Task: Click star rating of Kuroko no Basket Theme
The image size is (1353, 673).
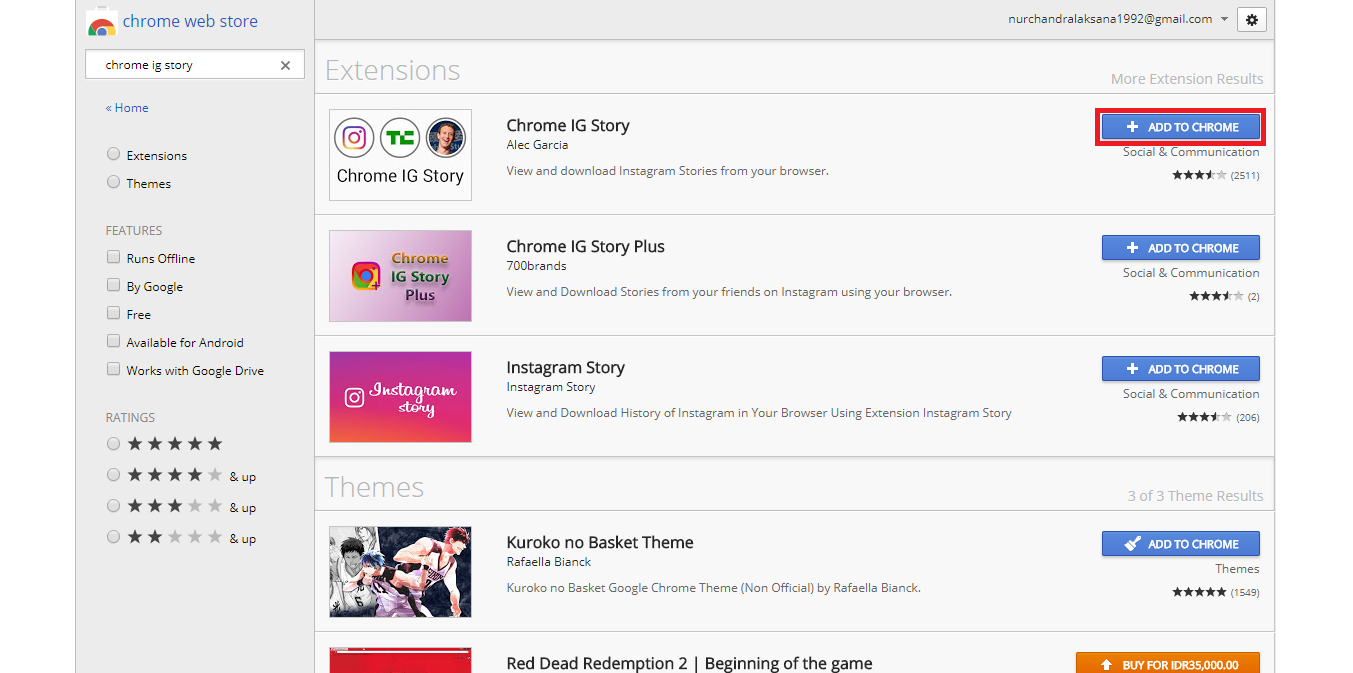Action: pyautogui.click(x=1199, y=592)
